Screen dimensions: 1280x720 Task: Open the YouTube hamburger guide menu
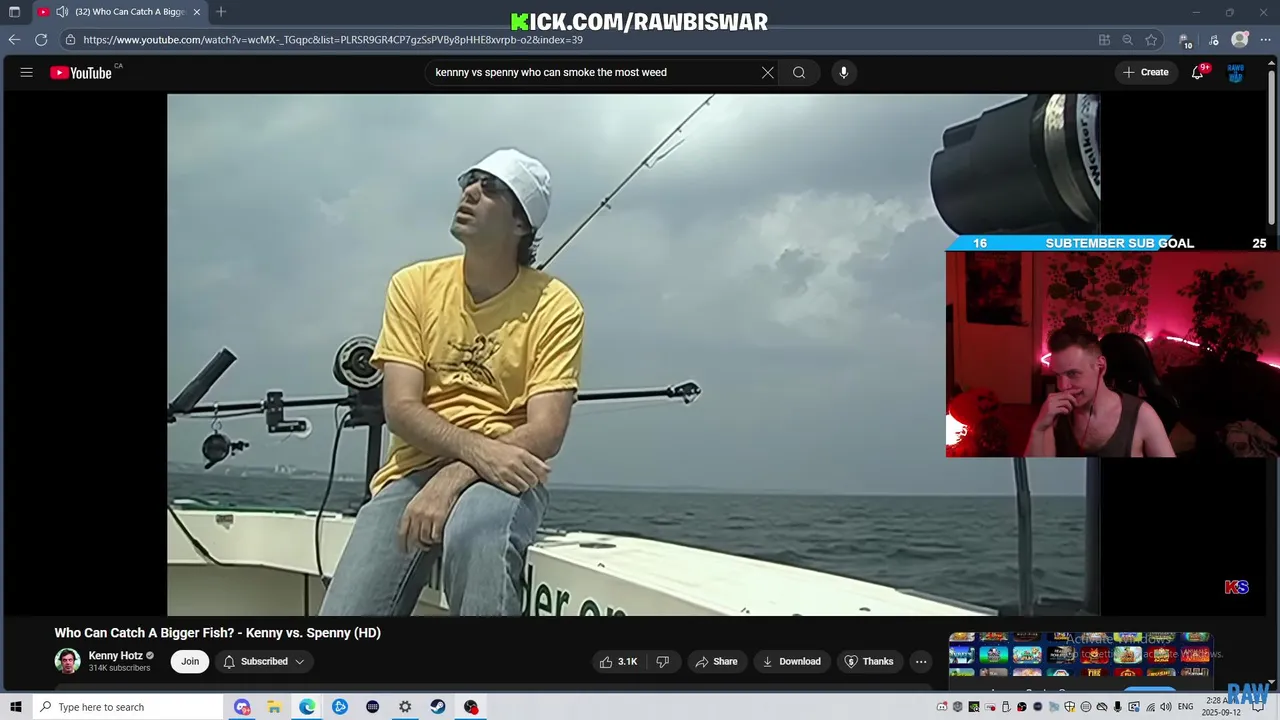tap(27, 72)
